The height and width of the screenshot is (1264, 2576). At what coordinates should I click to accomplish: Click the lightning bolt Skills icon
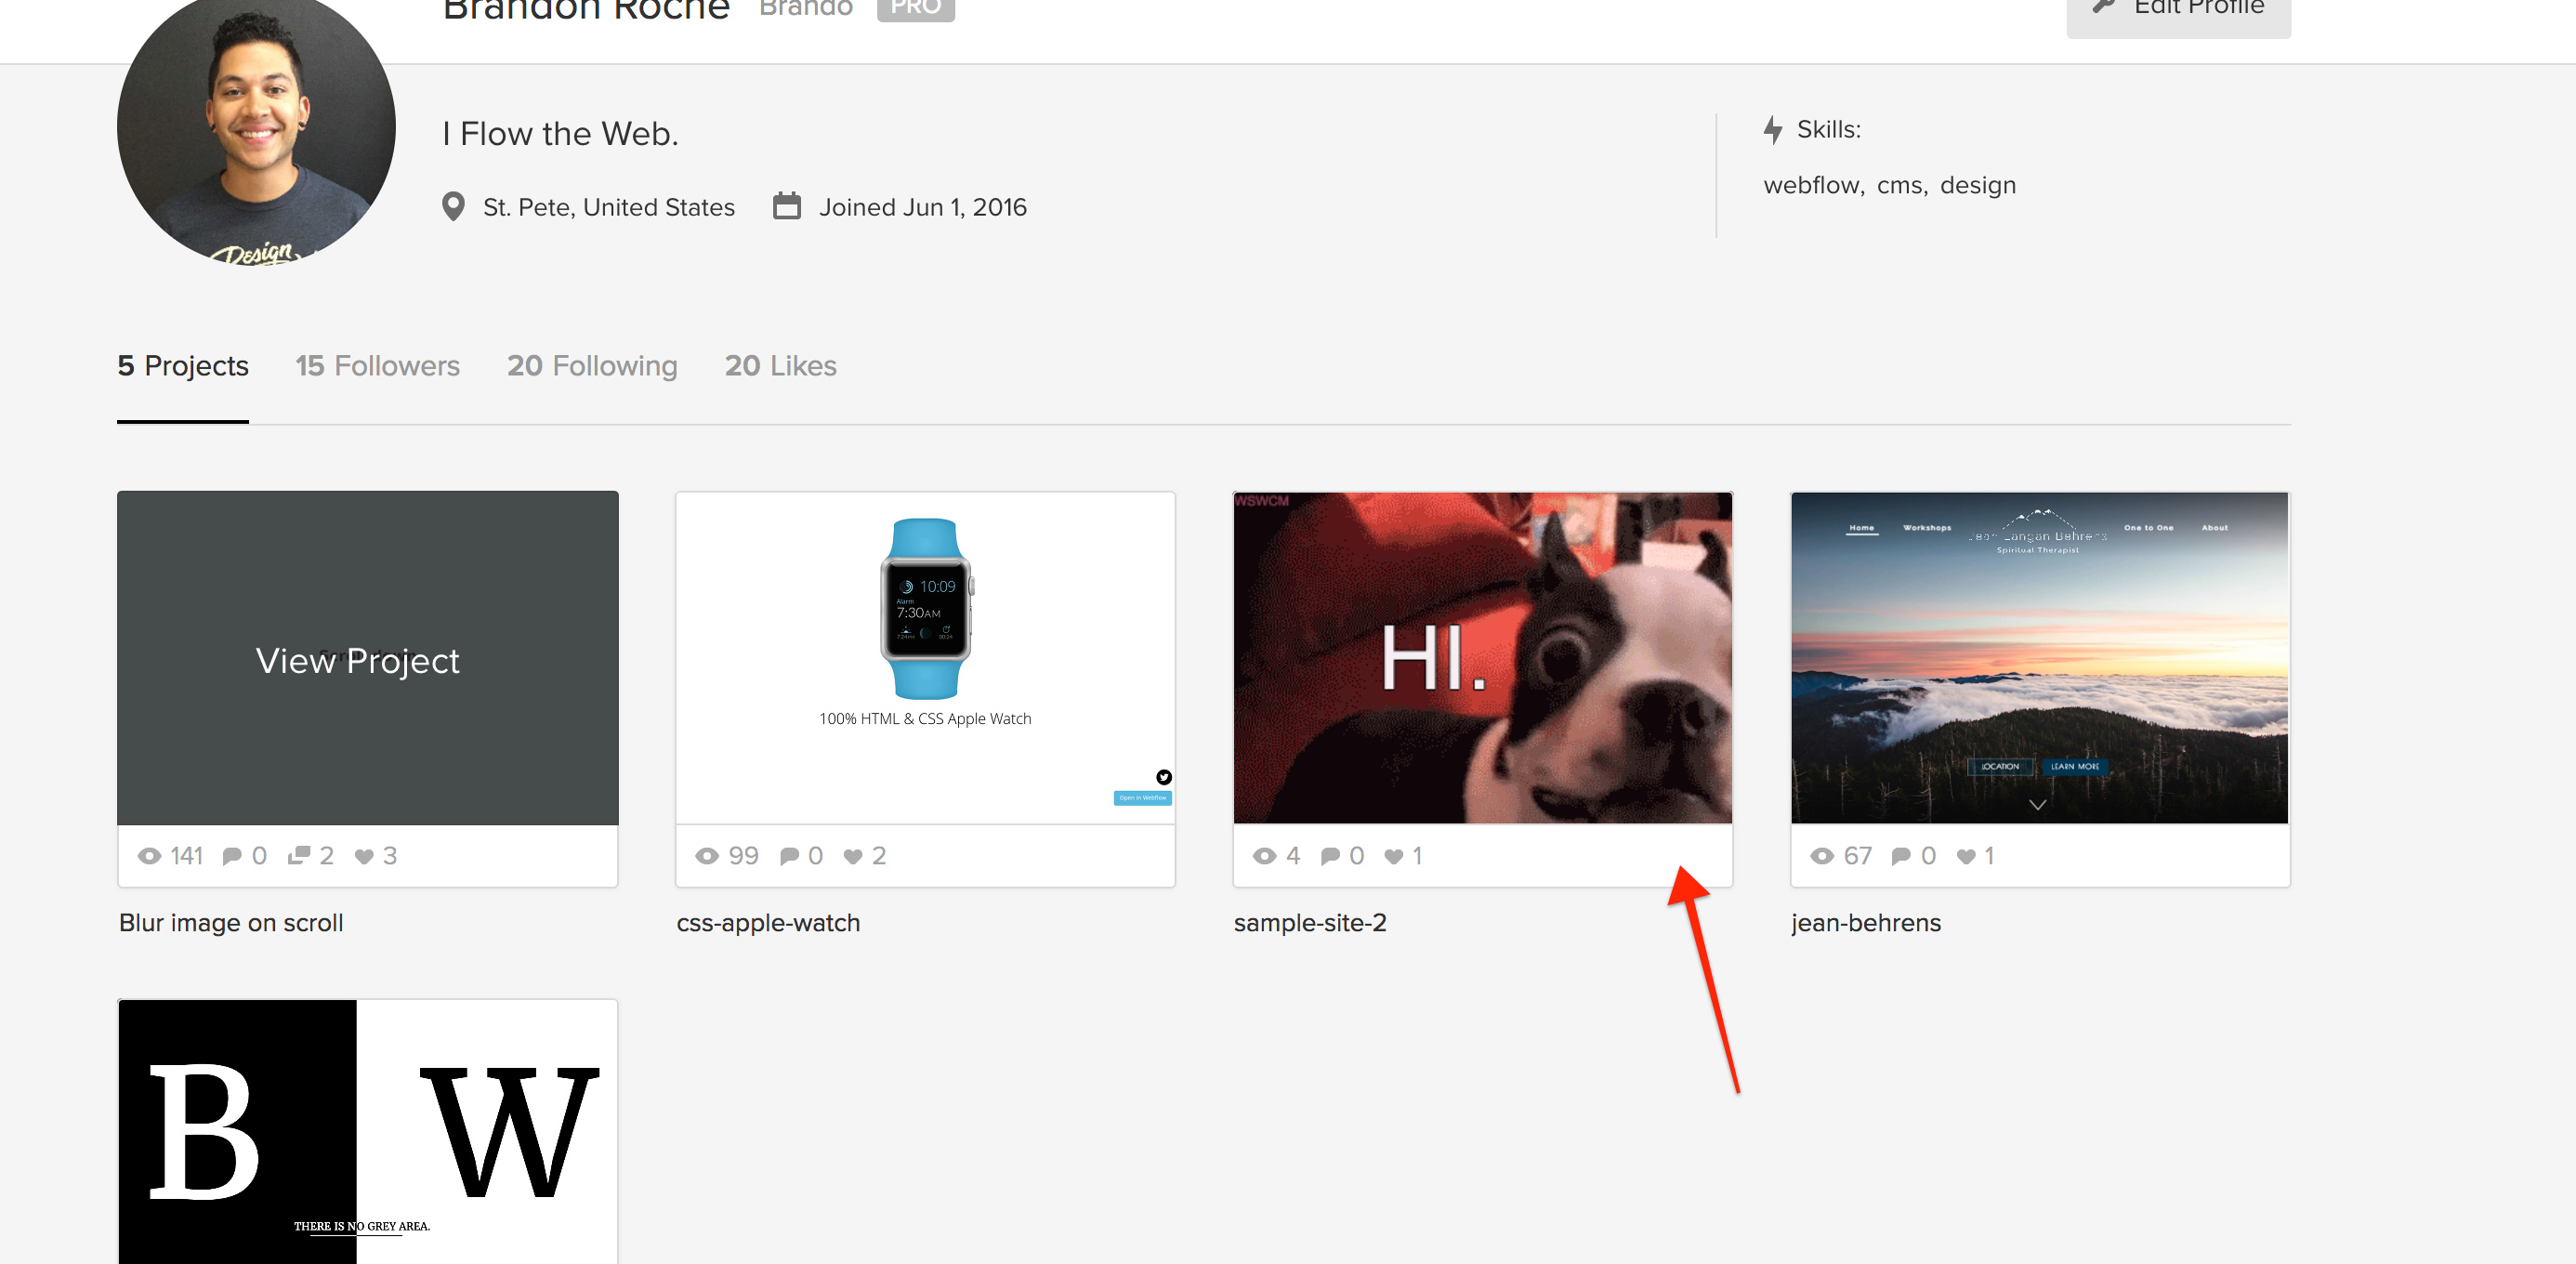(1773, 130)
